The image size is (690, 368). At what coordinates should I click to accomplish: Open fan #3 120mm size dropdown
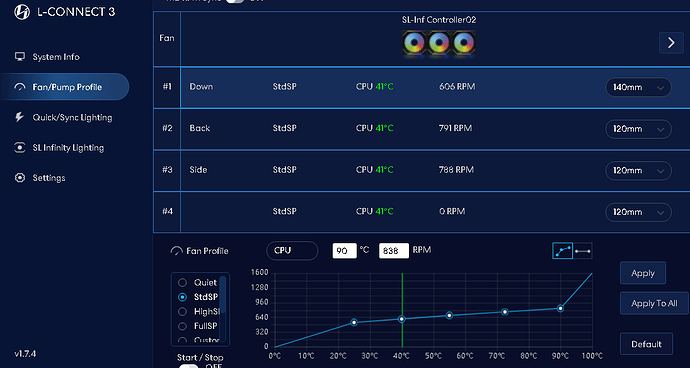(x=639, y=170)
